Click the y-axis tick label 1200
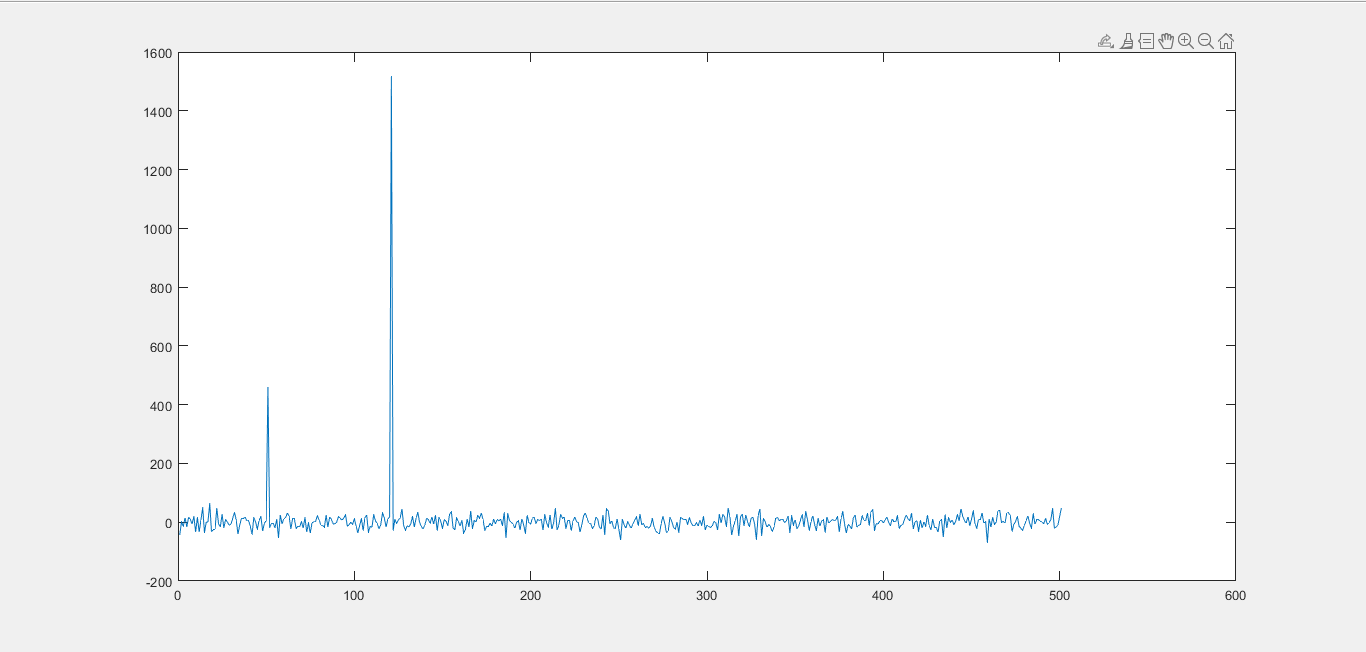This screenshot has height=652, width=1366. [x=159, y=170]
